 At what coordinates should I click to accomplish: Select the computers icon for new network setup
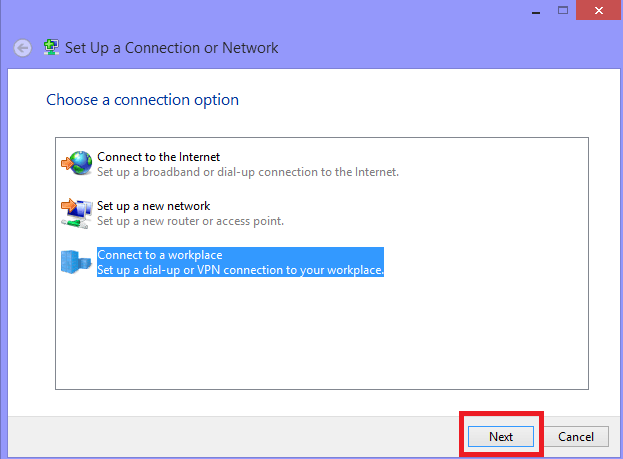coord(77,213)
